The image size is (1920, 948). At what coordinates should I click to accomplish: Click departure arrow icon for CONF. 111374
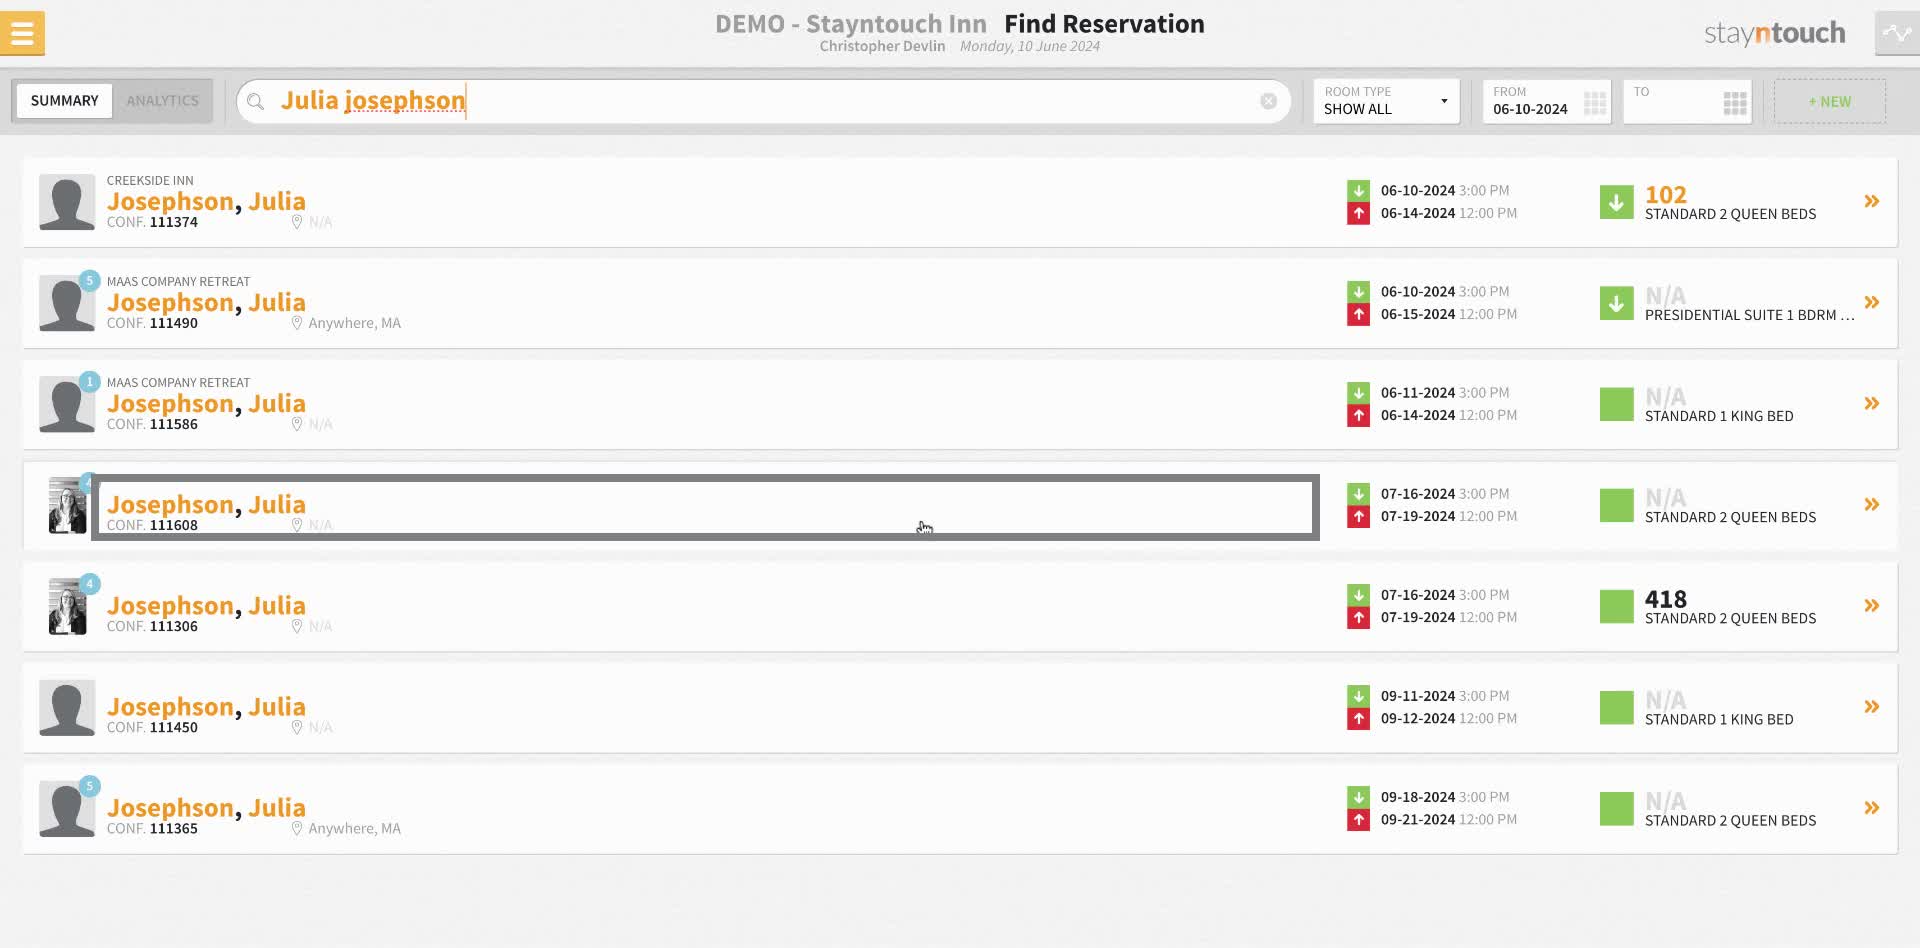click(1358, 213)
